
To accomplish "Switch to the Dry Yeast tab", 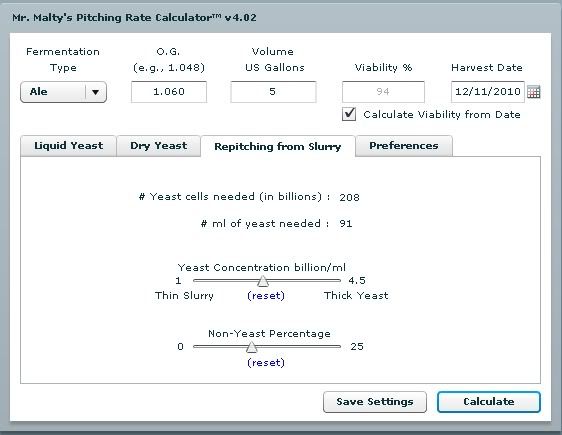I will pyautogui.click(x=158, y=146).
